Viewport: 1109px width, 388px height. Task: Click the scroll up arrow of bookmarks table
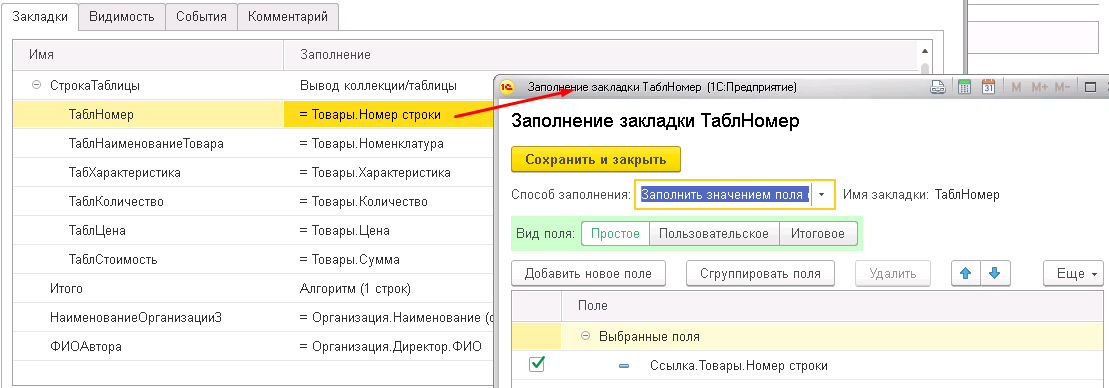[924, 51]
